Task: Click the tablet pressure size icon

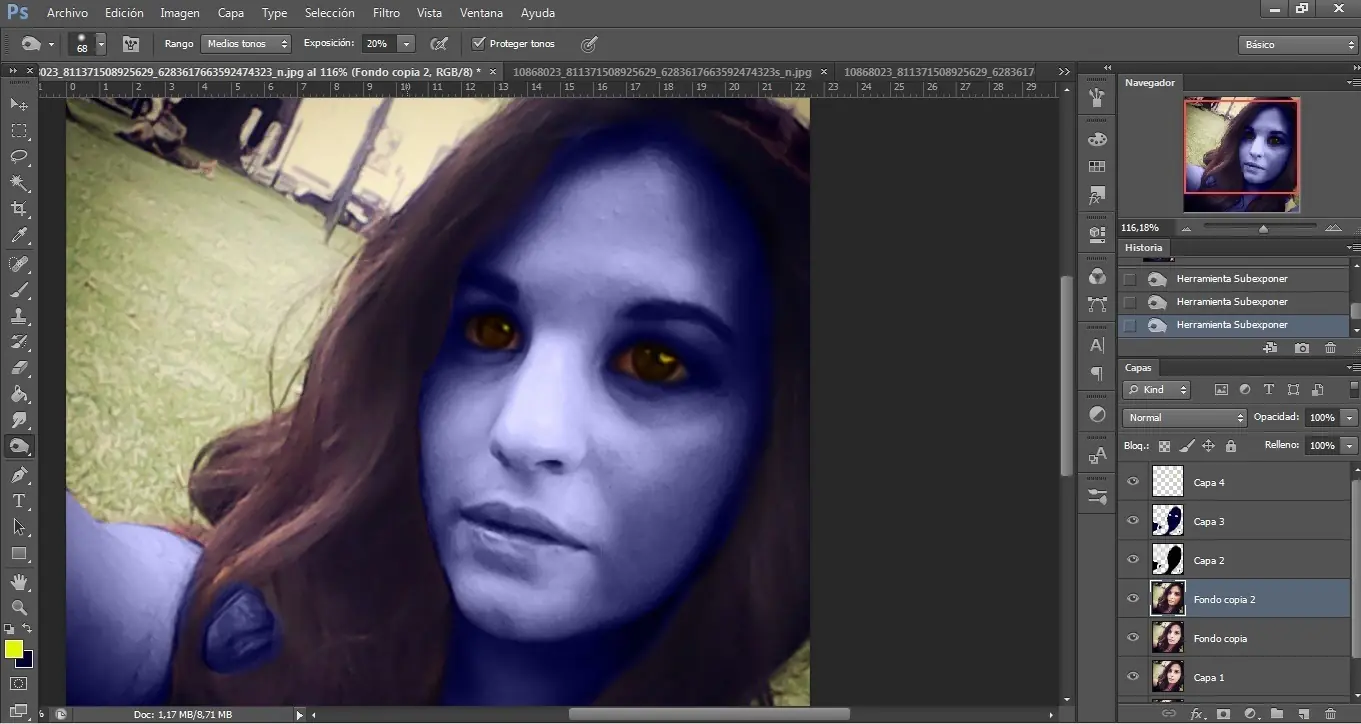Action: (x=589, y=44)
